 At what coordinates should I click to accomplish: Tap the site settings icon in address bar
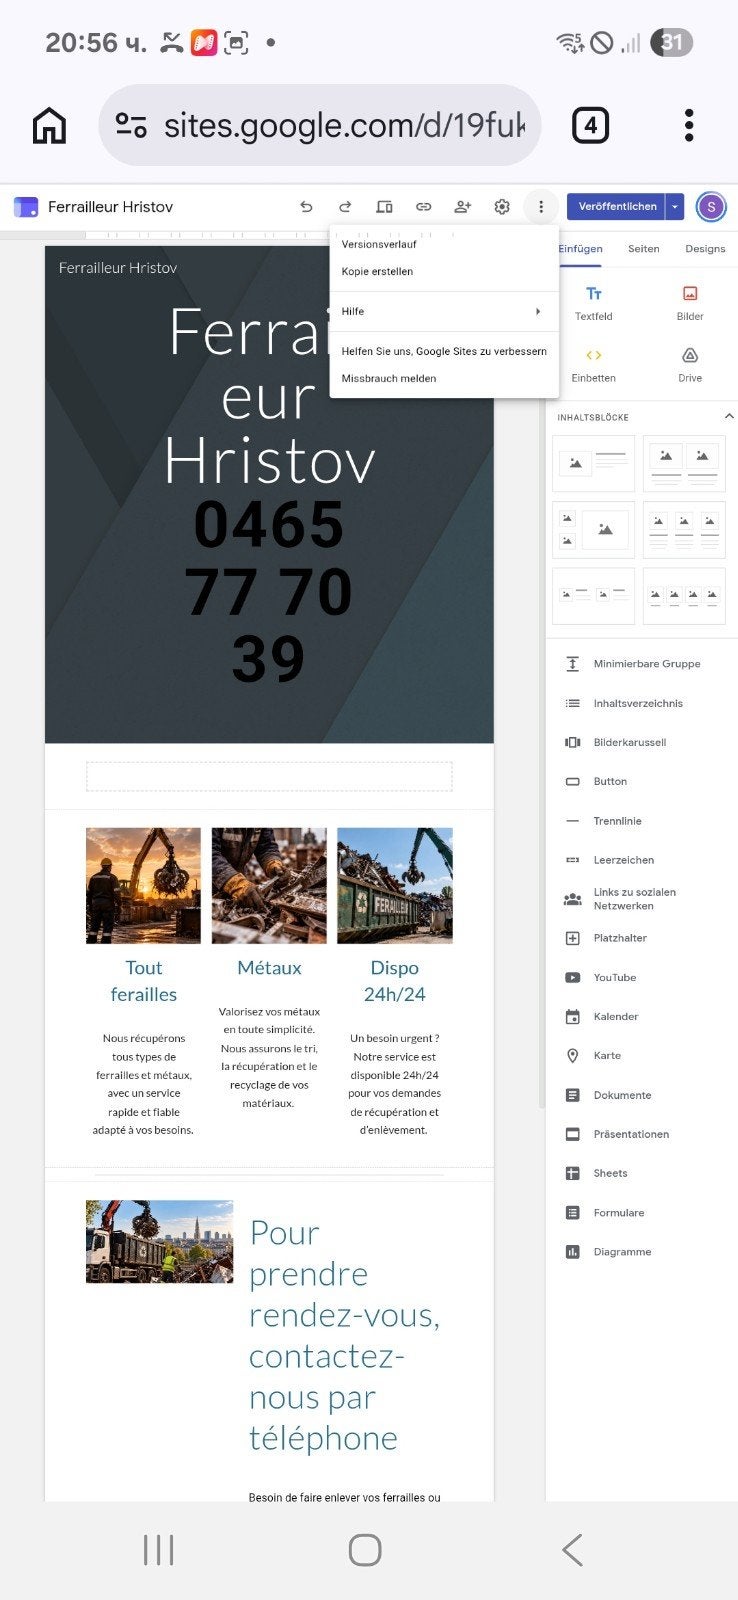(x=131, y=125)
